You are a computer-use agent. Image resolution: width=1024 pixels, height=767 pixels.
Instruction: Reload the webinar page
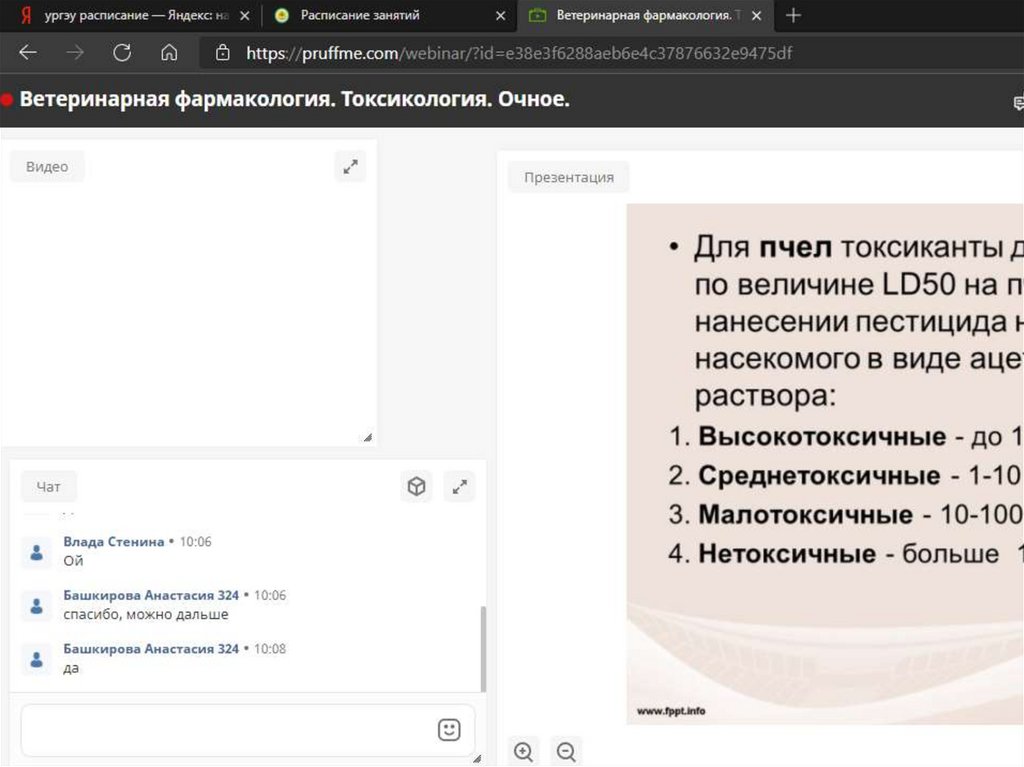coord(122,53)
